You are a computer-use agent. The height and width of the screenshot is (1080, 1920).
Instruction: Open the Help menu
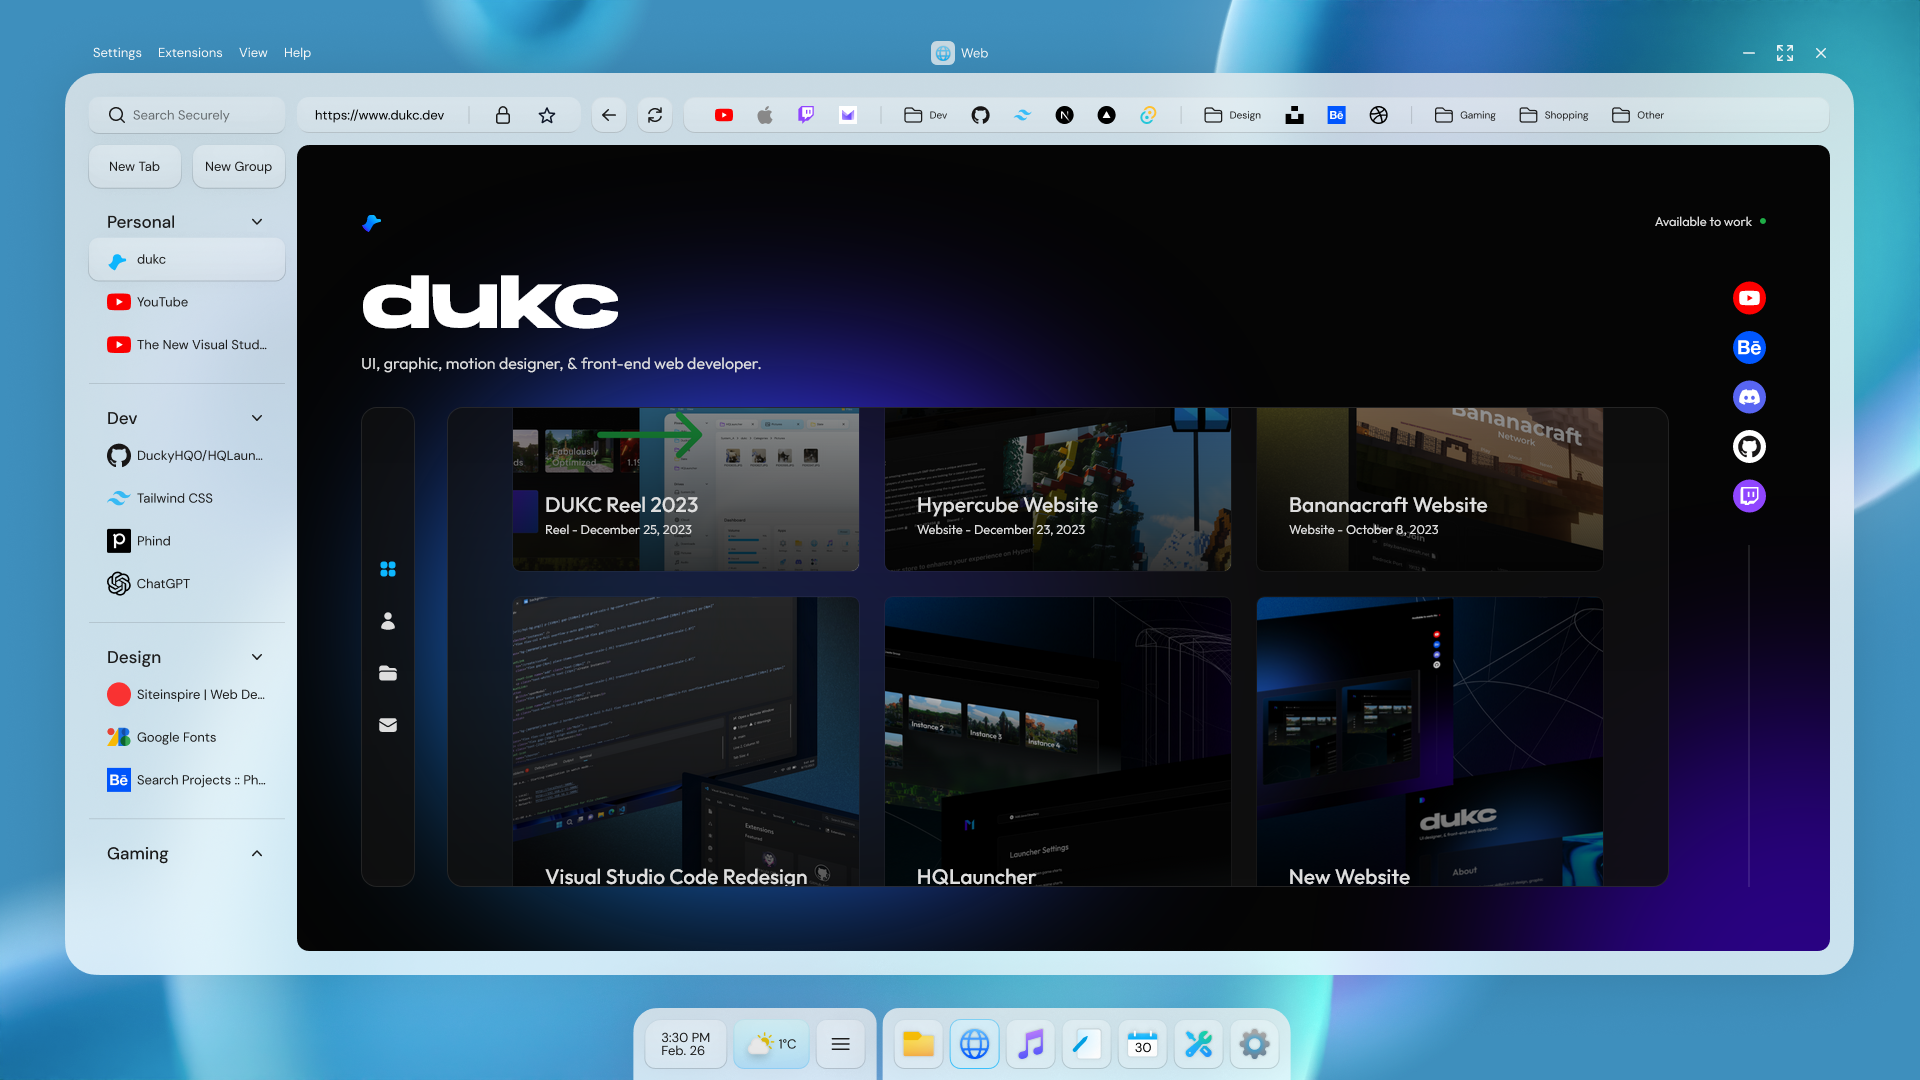[x=297, y=53]
